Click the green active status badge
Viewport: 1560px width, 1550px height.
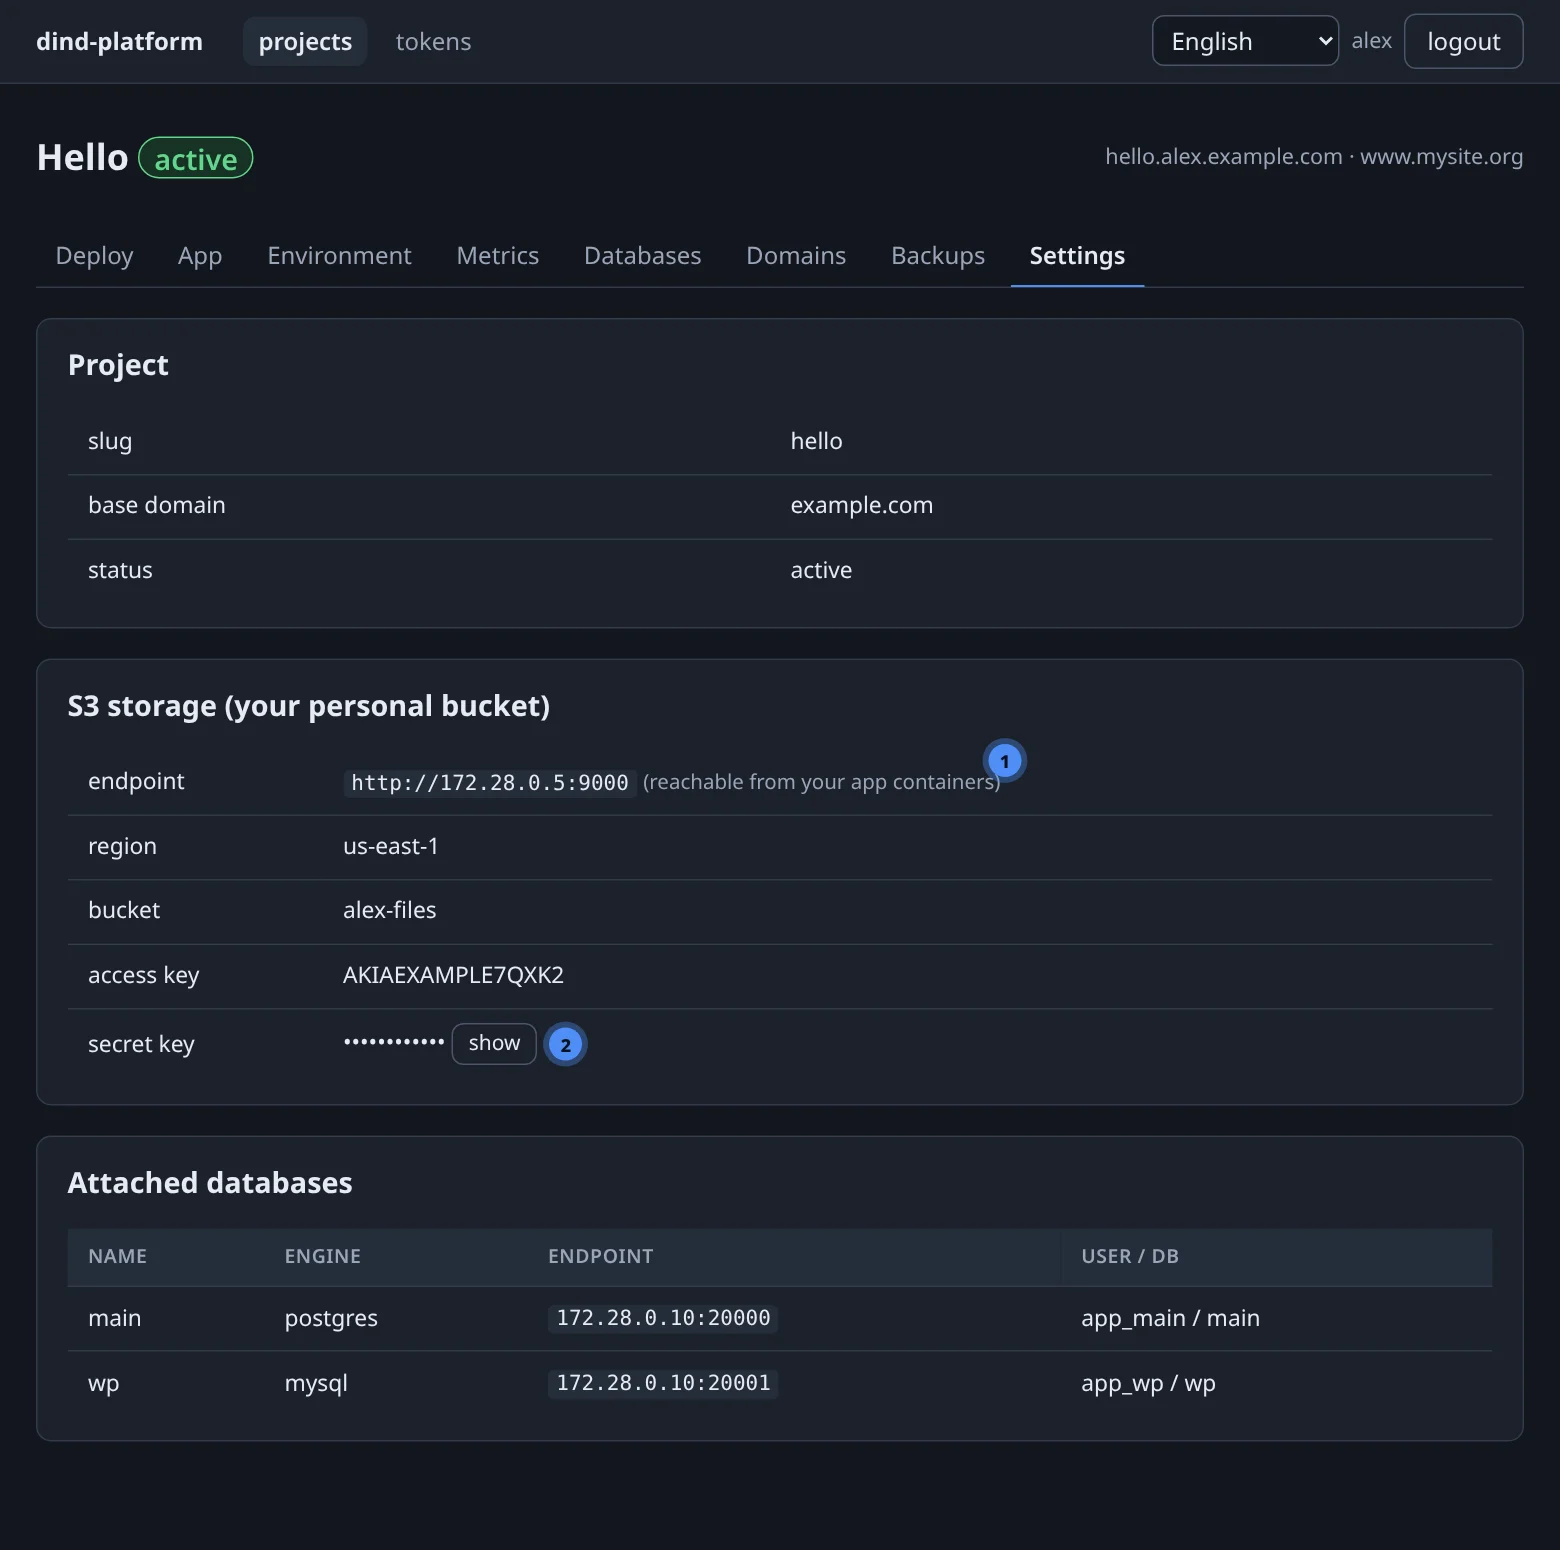195,158
